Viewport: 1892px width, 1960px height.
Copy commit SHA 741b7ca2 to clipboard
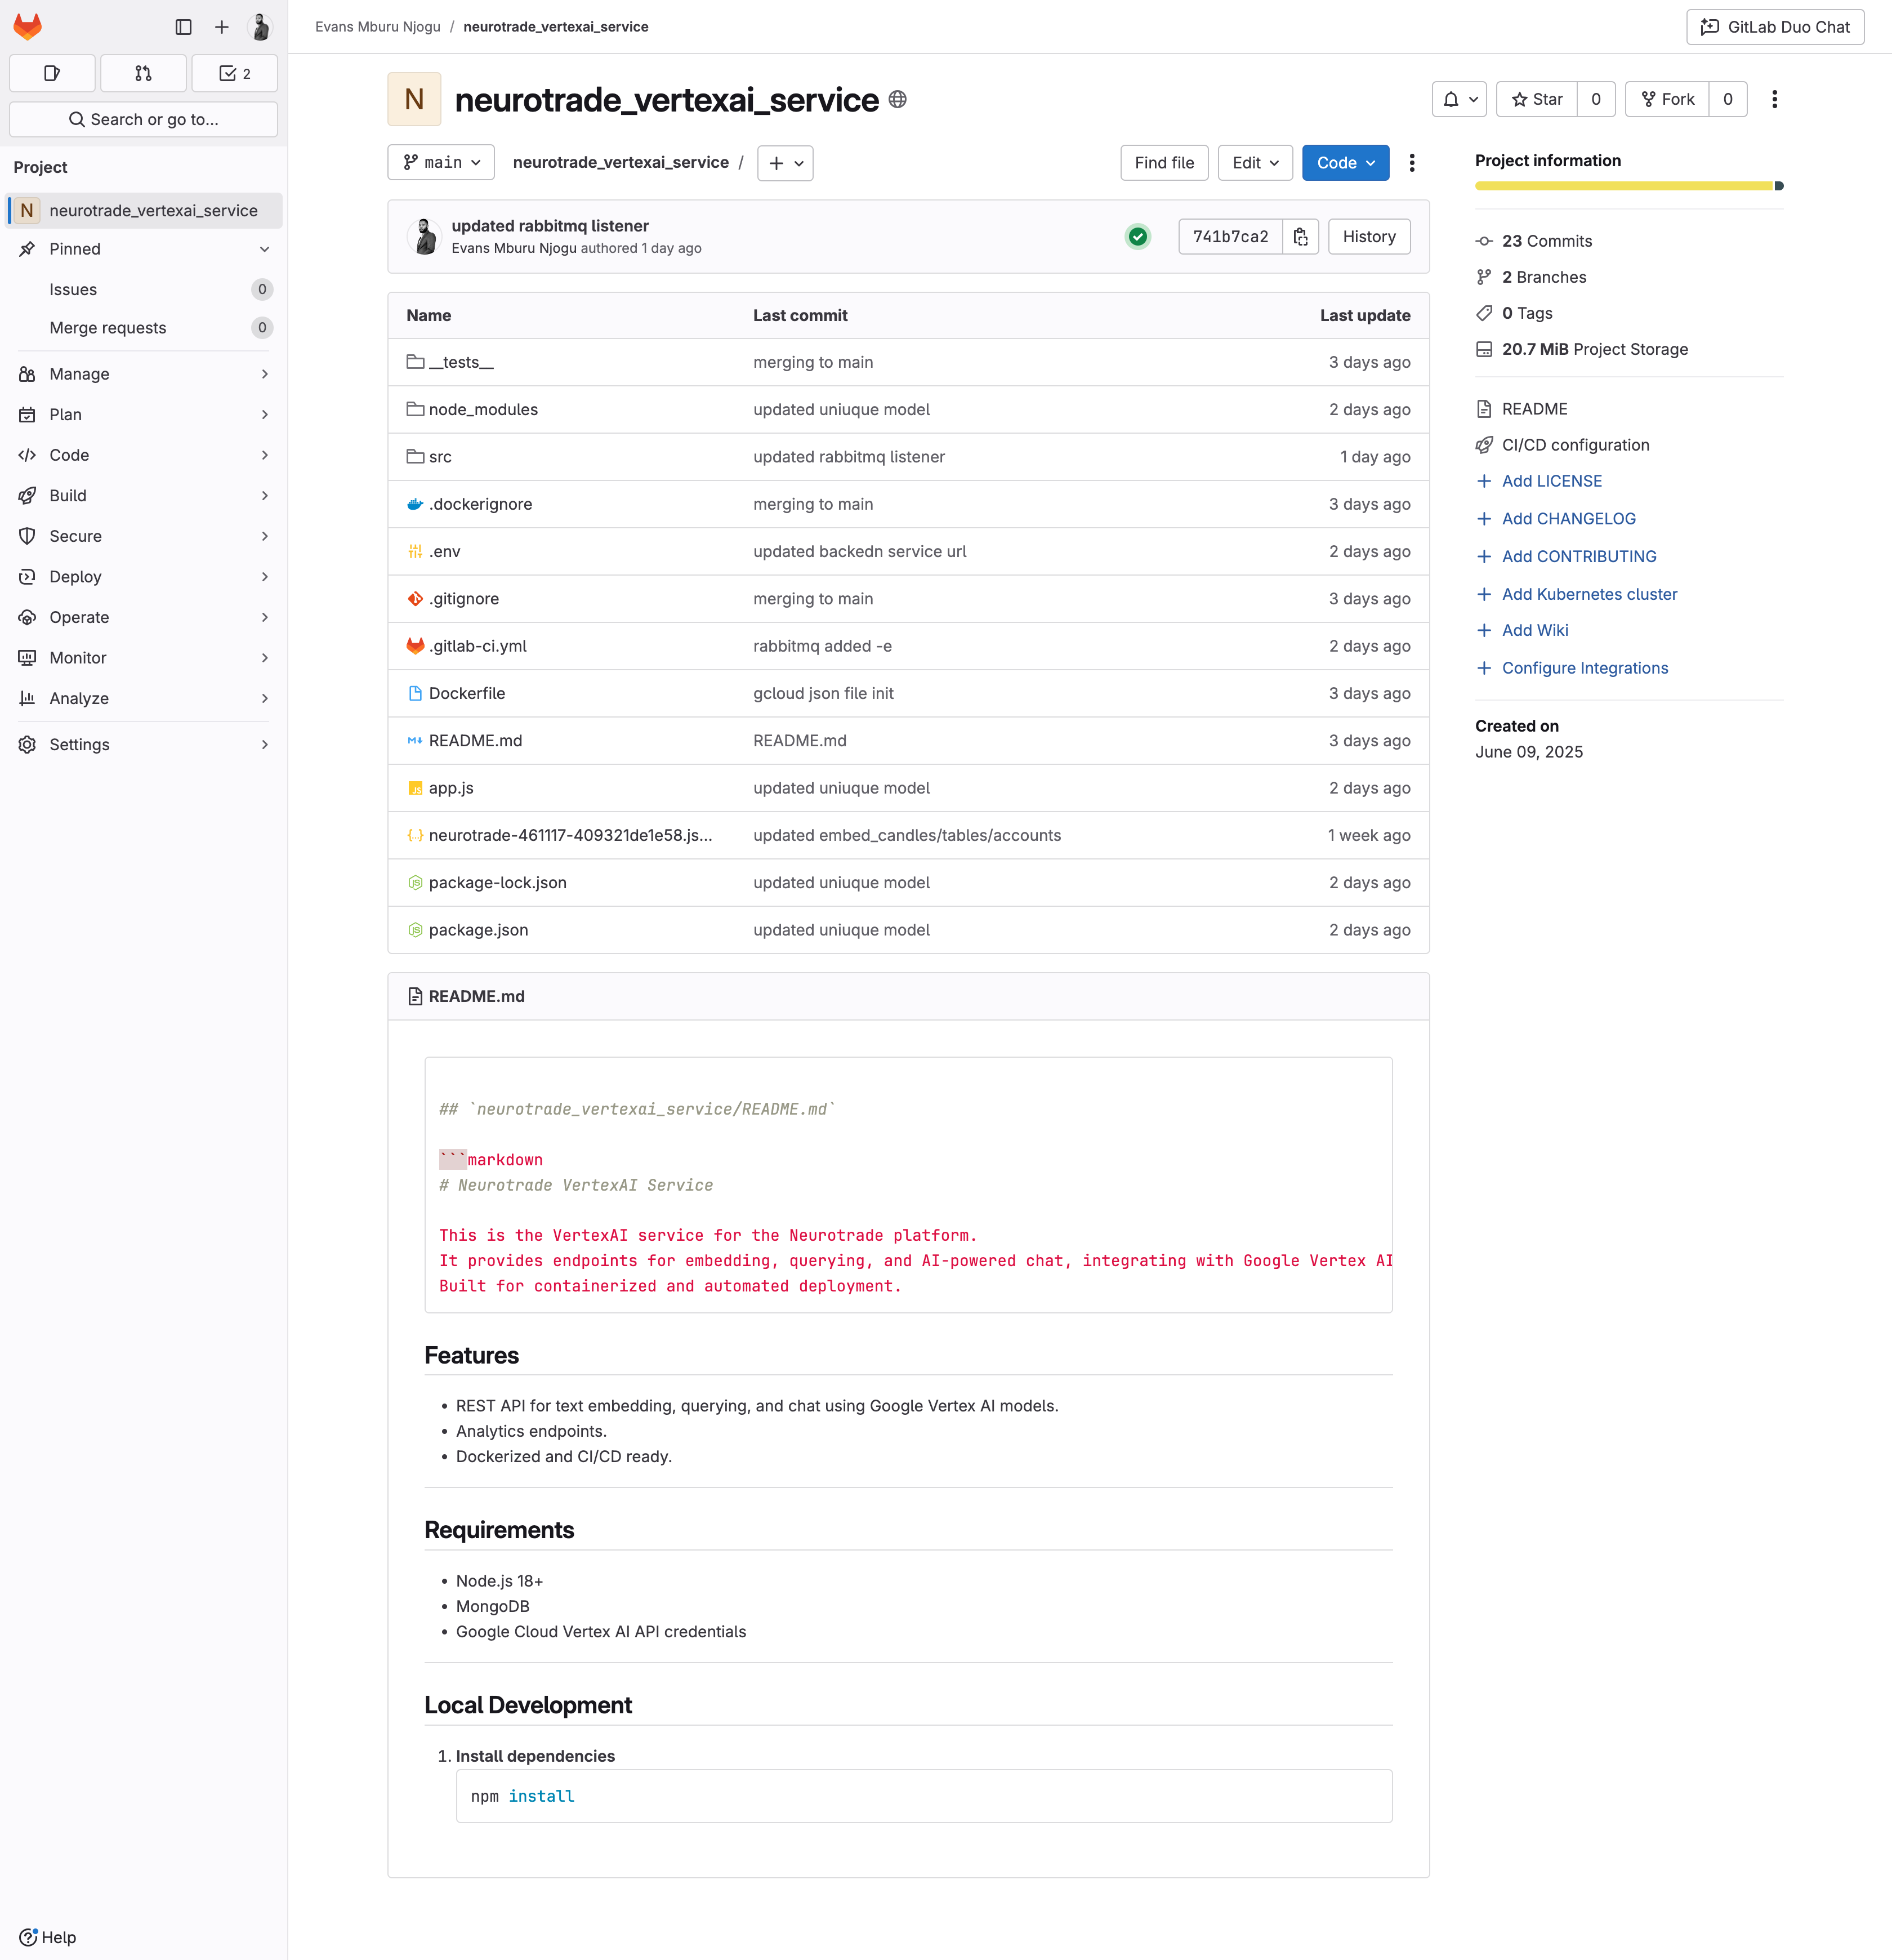point(1300,237)
